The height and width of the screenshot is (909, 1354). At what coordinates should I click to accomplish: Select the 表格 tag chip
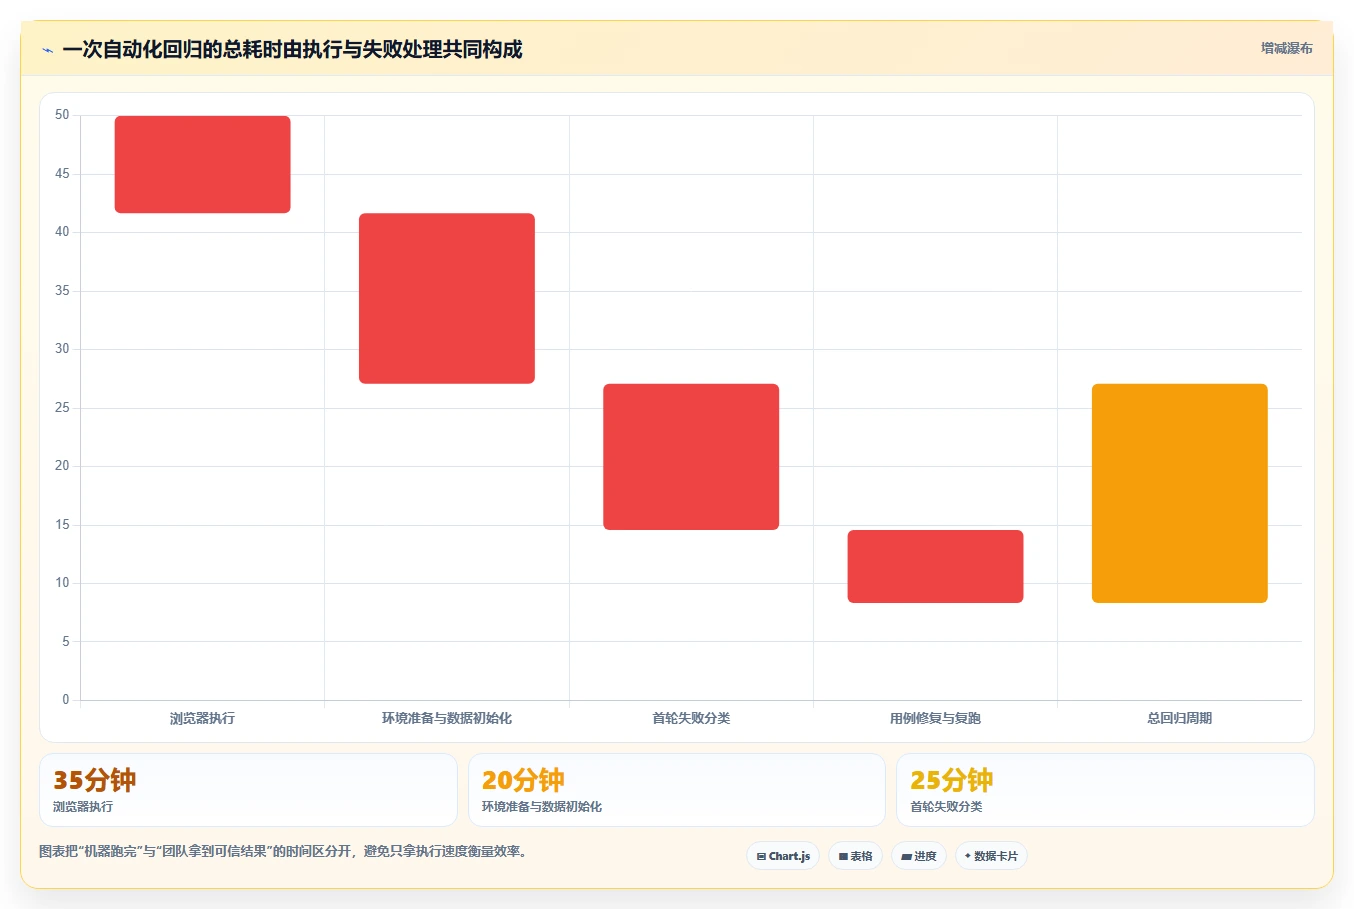click(855, 856)
